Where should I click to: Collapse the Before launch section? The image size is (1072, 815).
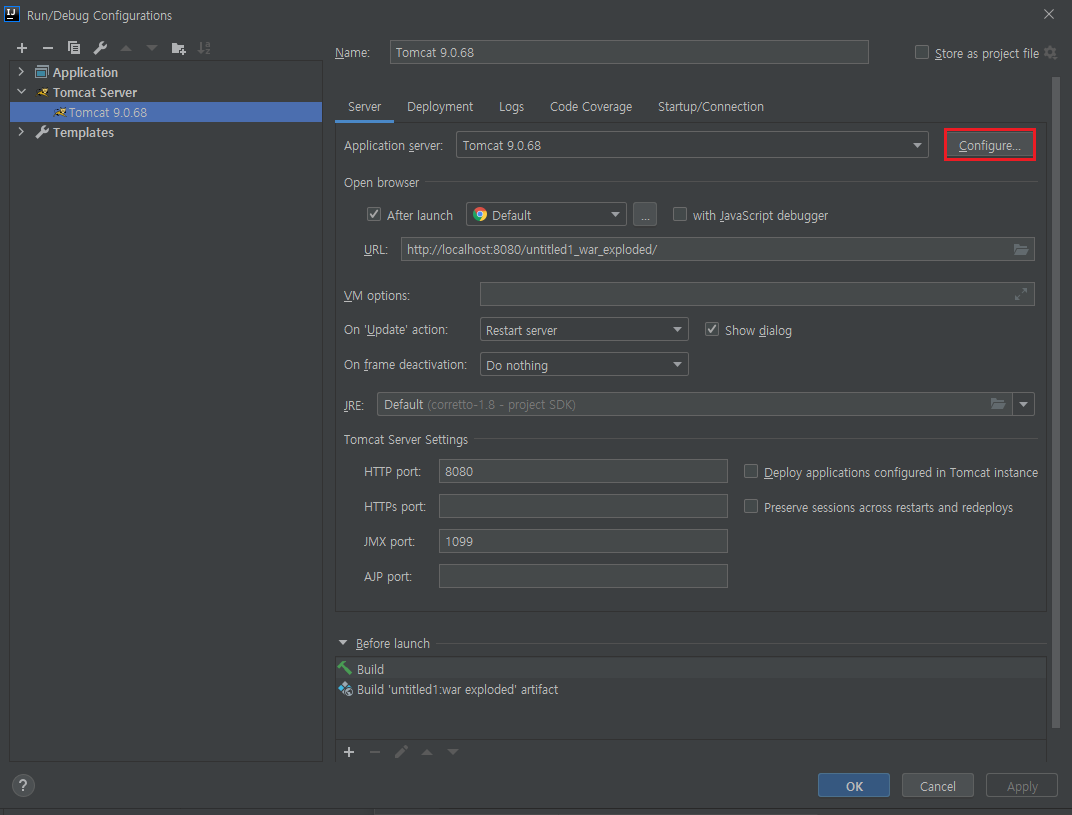pyautogui.click(x=343, y=643)
